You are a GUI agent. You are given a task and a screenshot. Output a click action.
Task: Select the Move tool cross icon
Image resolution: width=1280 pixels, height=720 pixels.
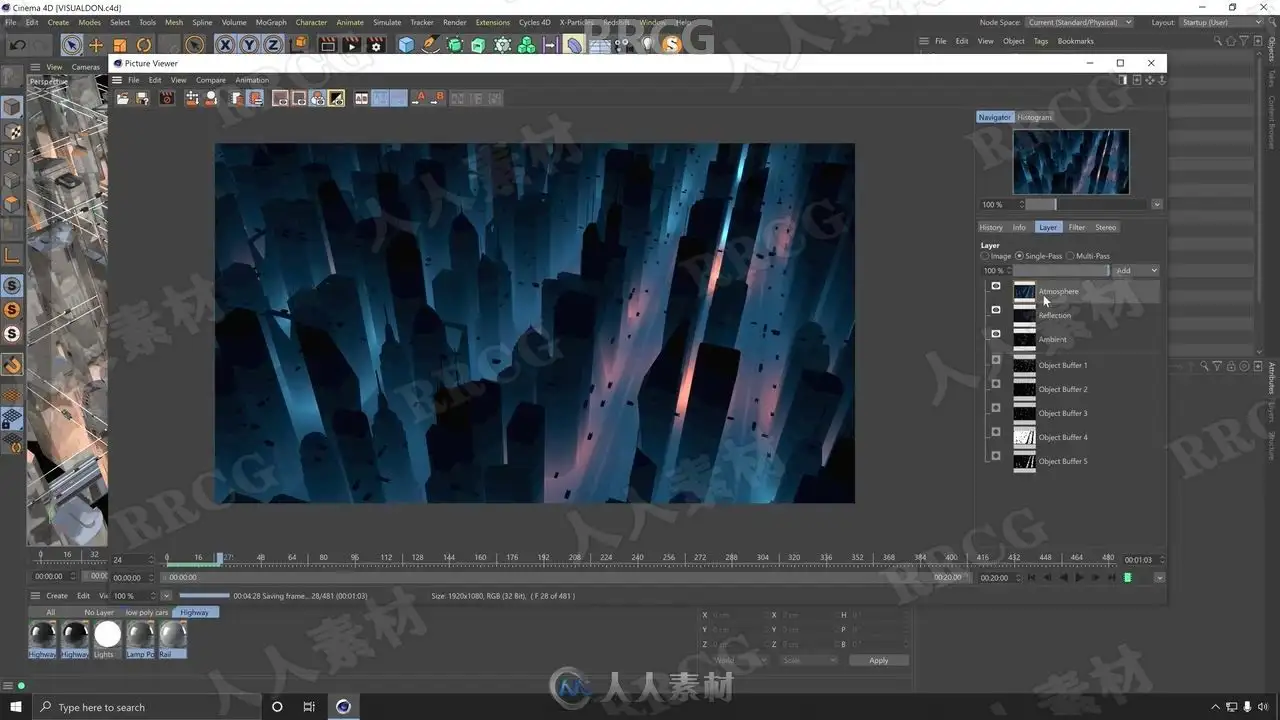click(x=96, y=45)
